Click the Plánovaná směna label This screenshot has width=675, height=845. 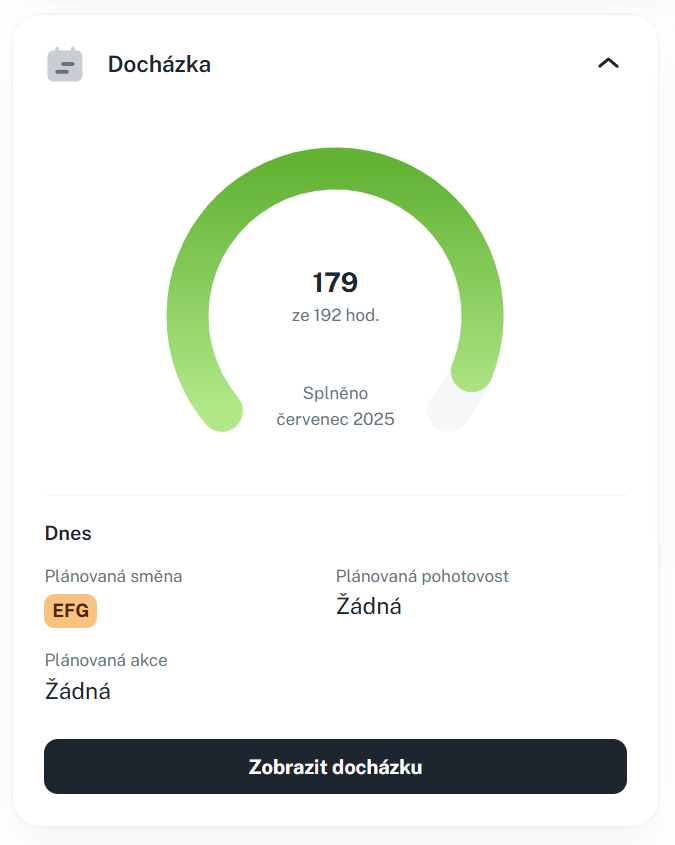114,576
